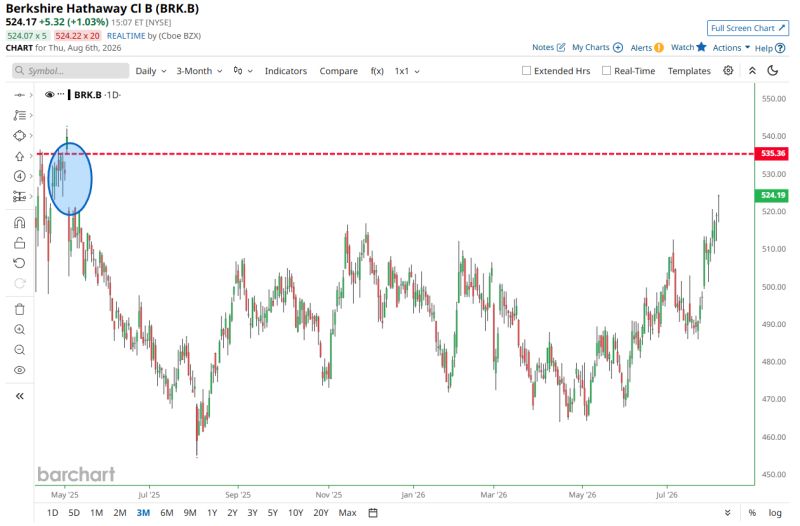
Task: Delete drawings with the trash icon
Action: (x=19, y=309)
